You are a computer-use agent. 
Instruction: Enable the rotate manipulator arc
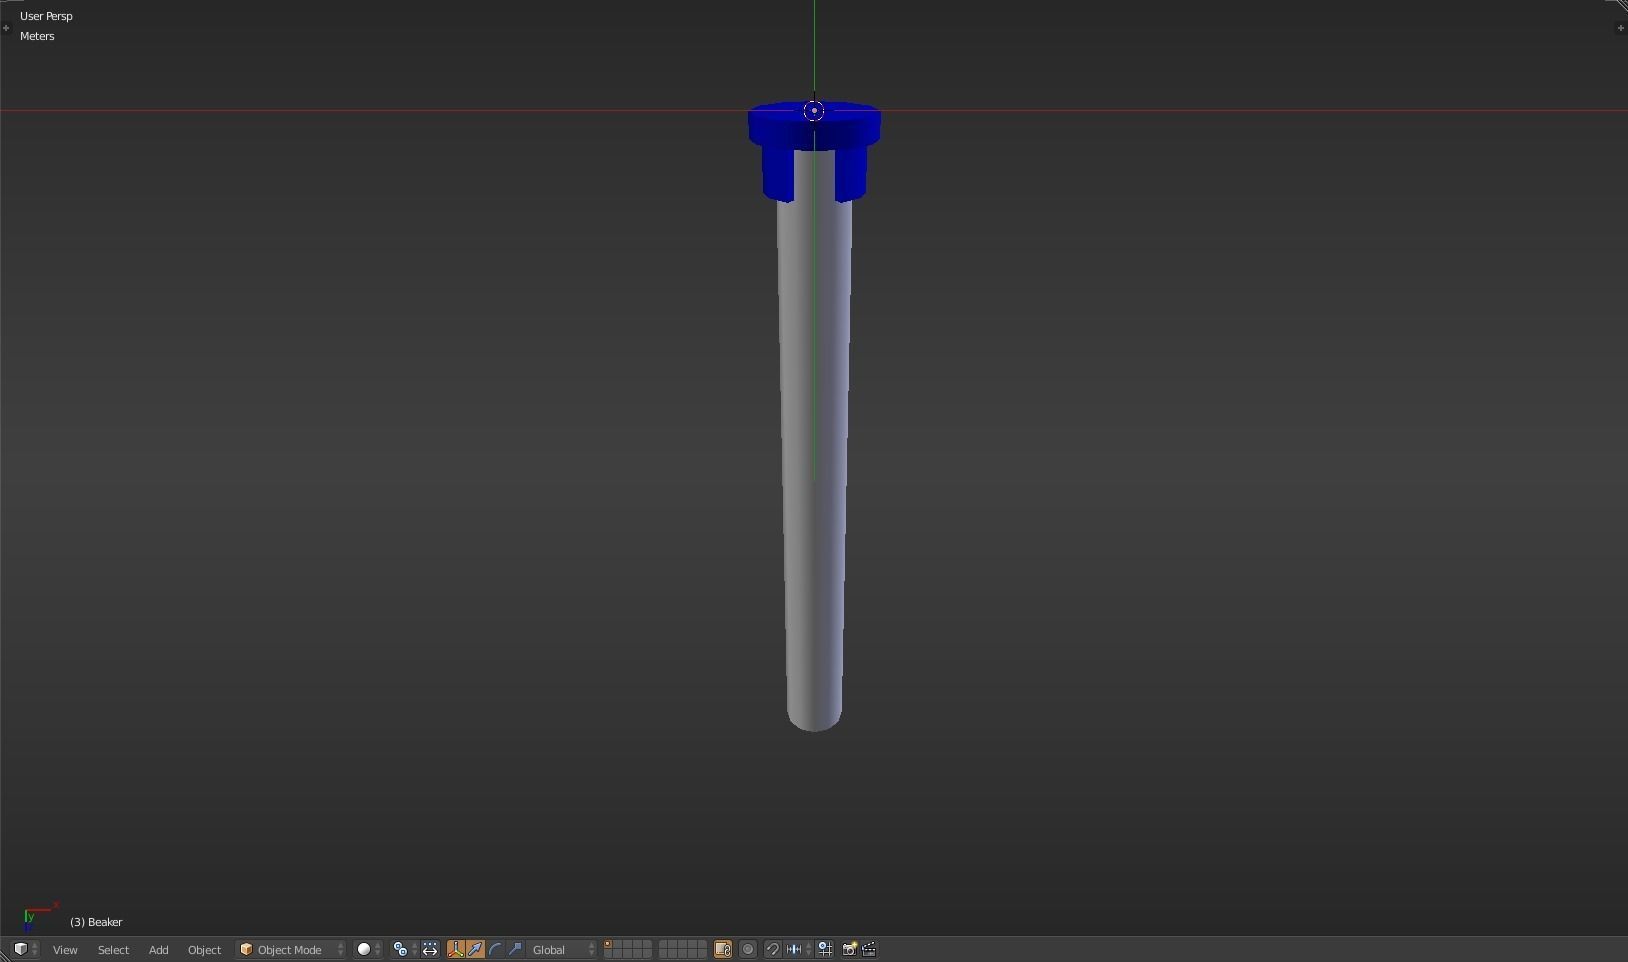[495, 949]
